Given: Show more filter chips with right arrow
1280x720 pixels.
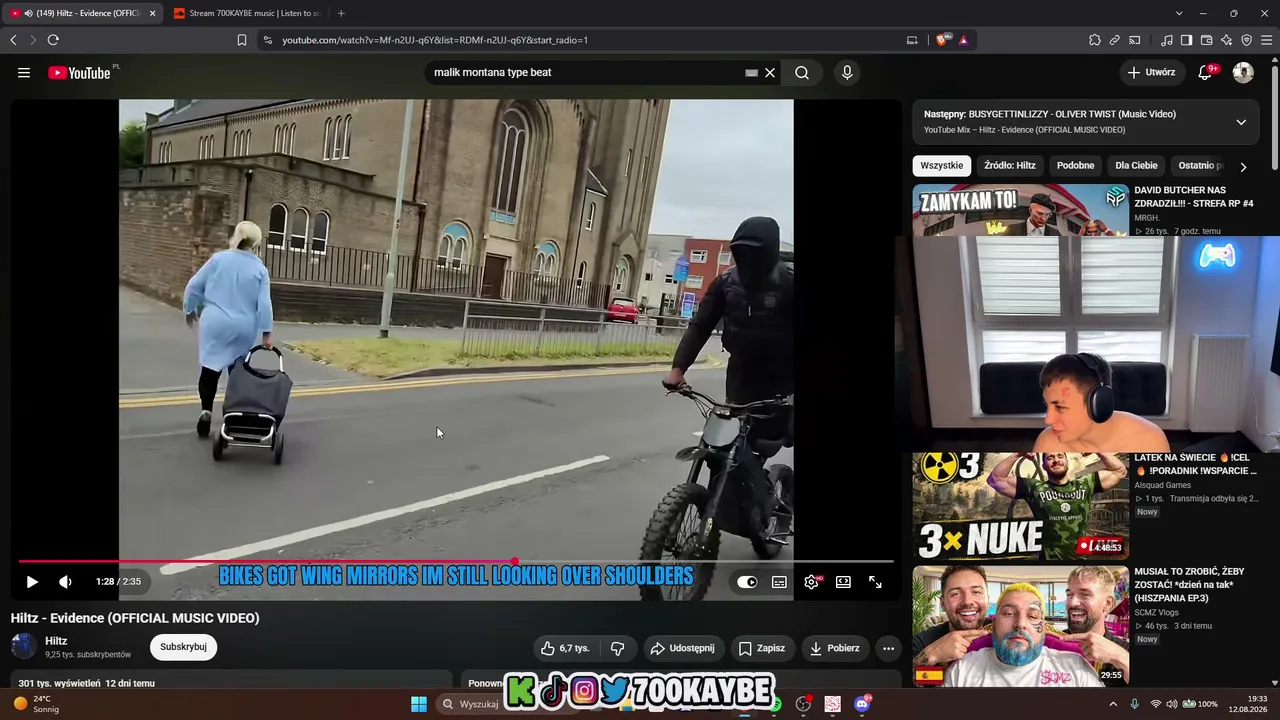Looking at the screenshot, I should 1243,167.
